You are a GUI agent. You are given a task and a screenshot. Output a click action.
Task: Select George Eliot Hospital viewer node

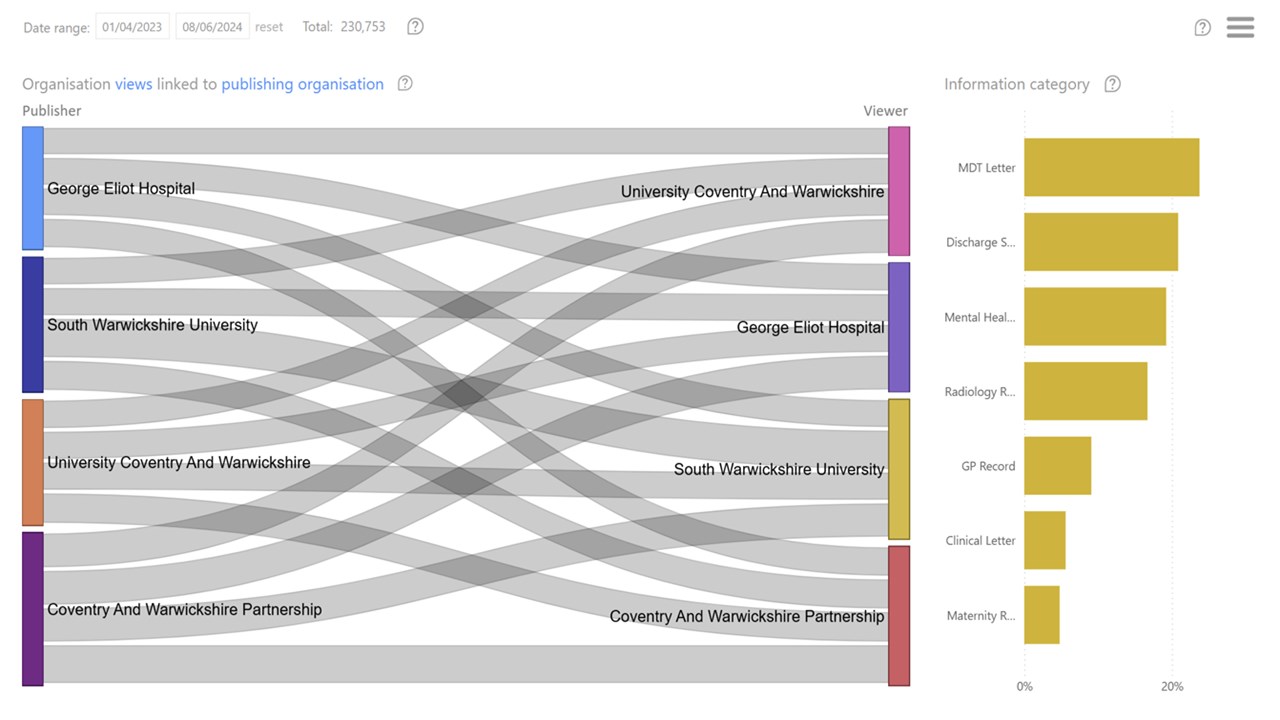point(899,327)
